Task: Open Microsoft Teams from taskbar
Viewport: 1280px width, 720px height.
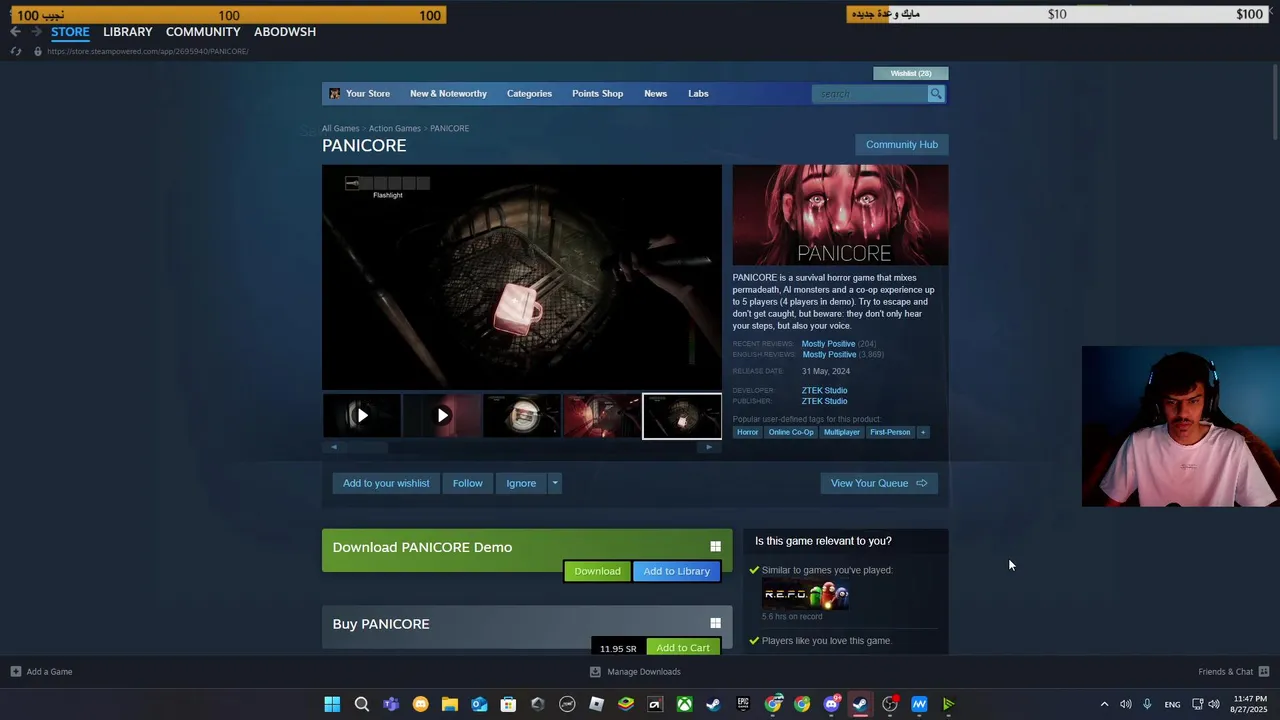Action: [391, 704]
